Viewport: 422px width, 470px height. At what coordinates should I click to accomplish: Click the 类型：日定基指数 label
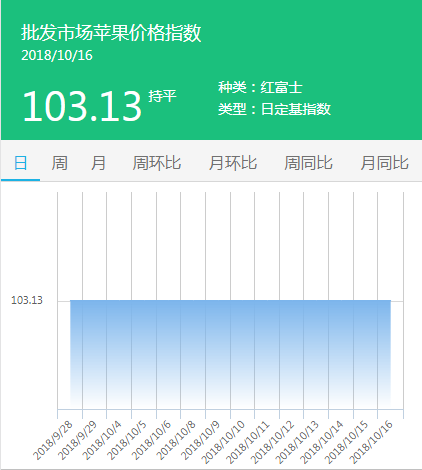(x=274, y=109)
